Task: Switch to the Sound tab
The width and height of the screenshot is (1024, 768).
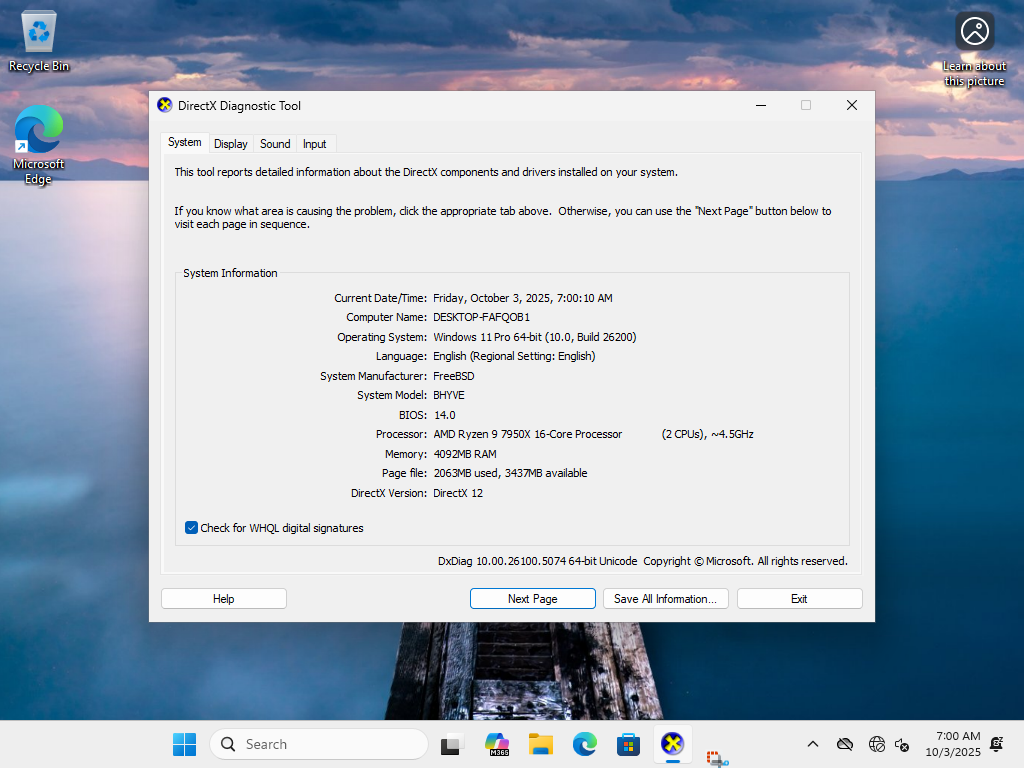Action: click(x=275, y=144)
